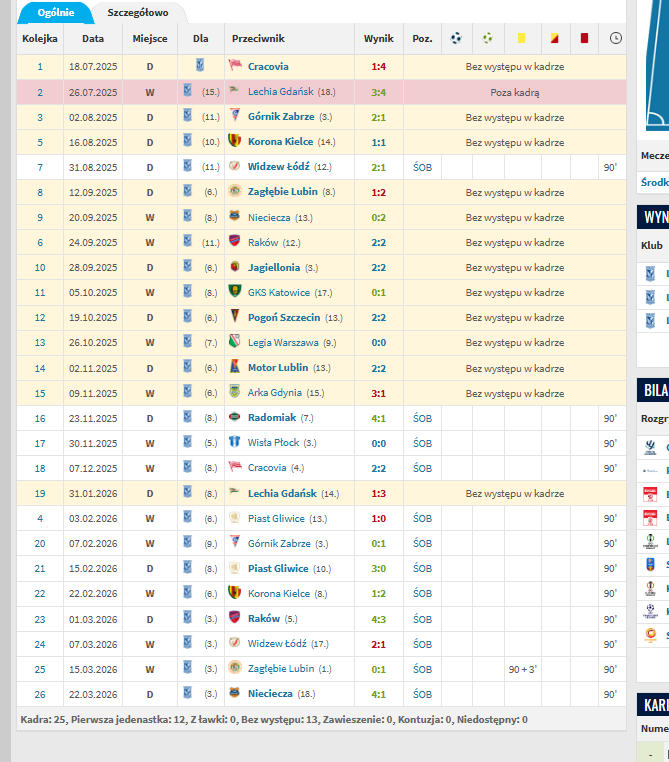Open Motor Lublin team link
The image size is (669, 762).
(x=278, y=367)
